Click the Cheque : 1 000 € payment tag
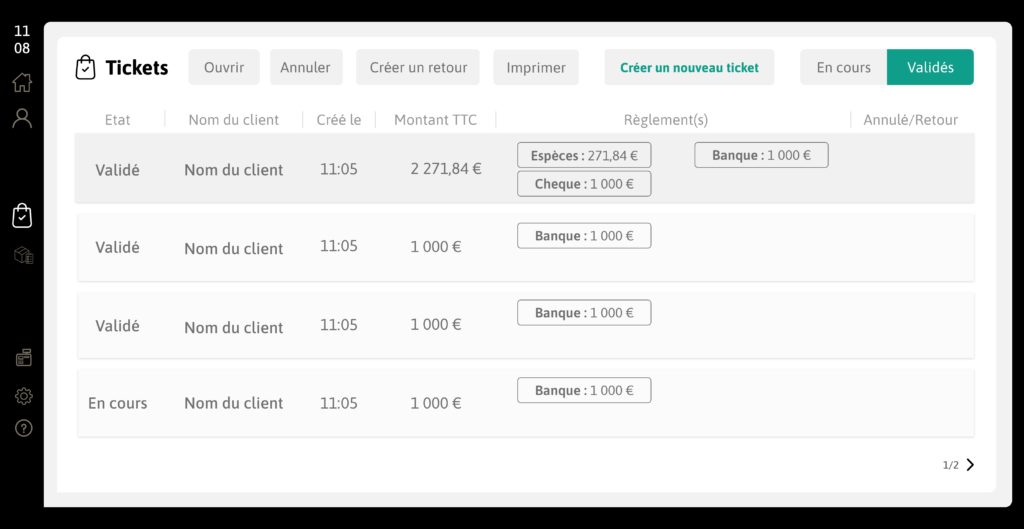Image resolution: width=1024 pixels, height=529 pixels. tap(584, 184)
